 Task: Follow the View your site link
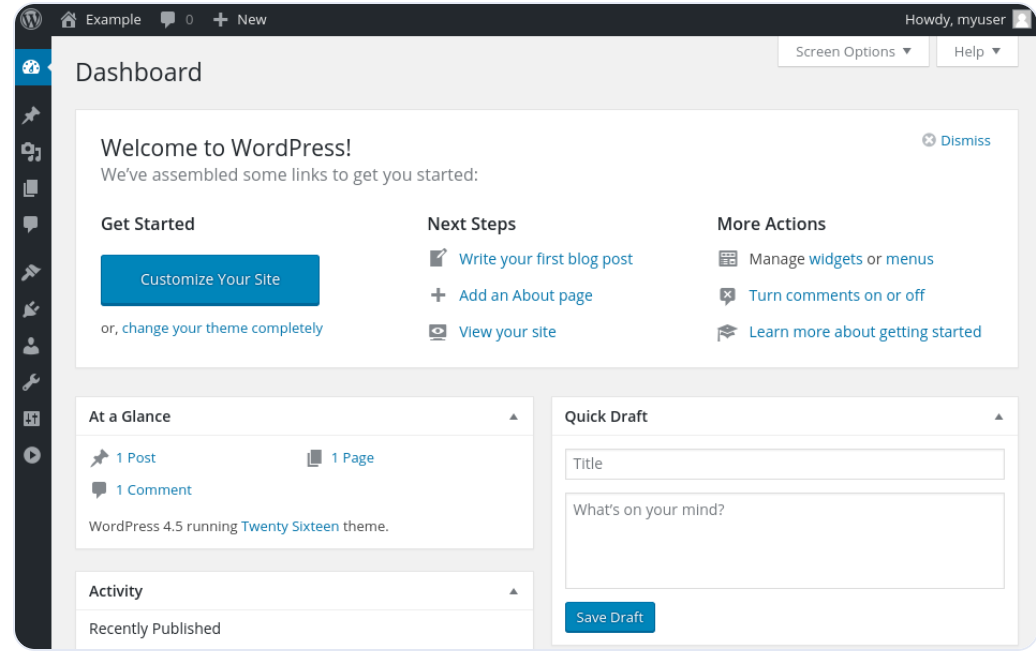pyautogui.click(x=507, y=332)
